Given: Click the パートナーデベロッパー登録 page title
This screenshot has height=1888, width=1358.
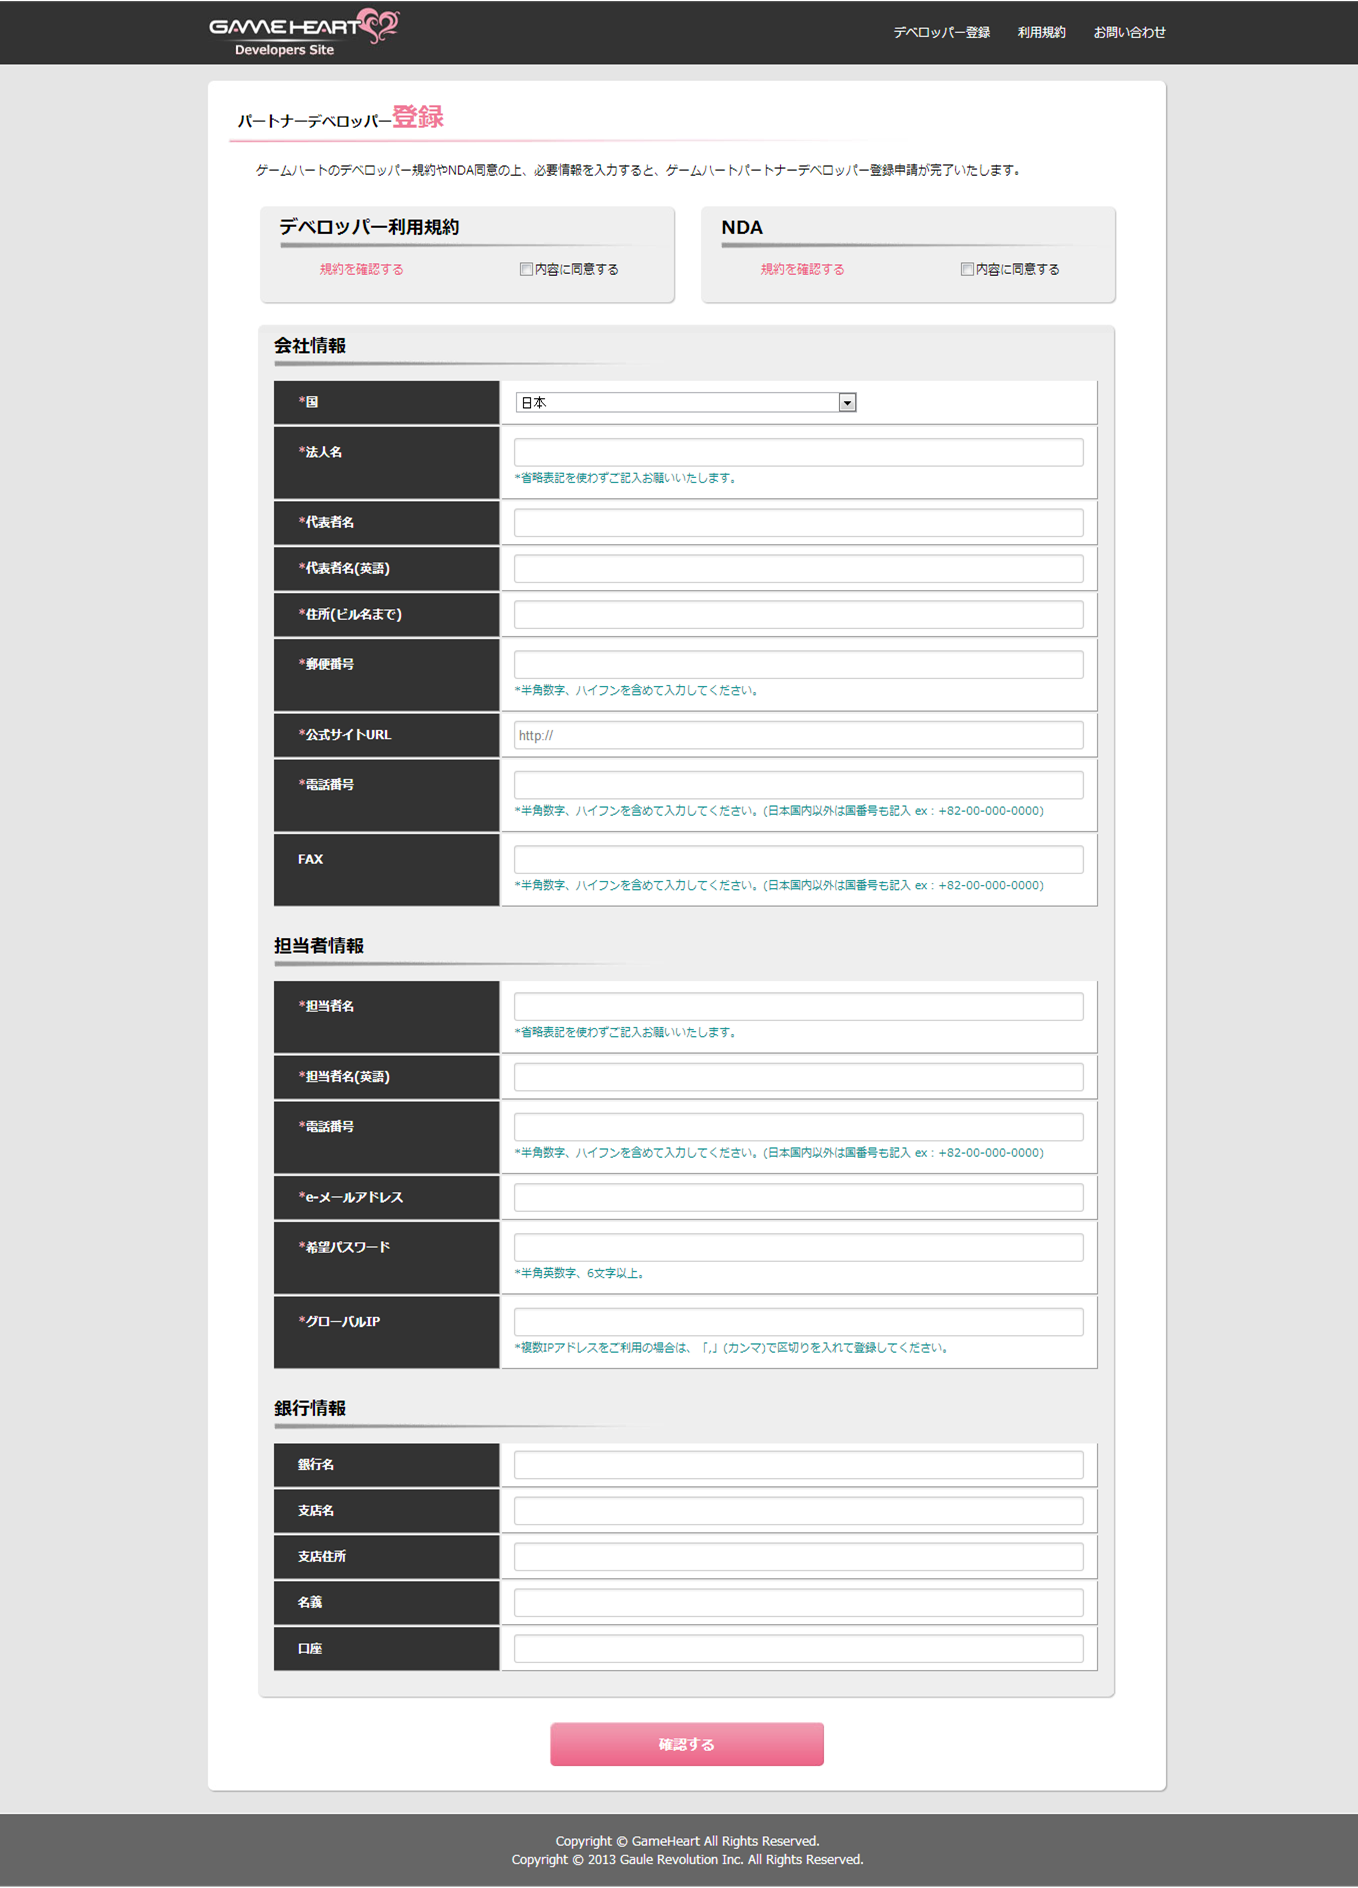Looking at the screenshot, I should click(x=340, y=118).
